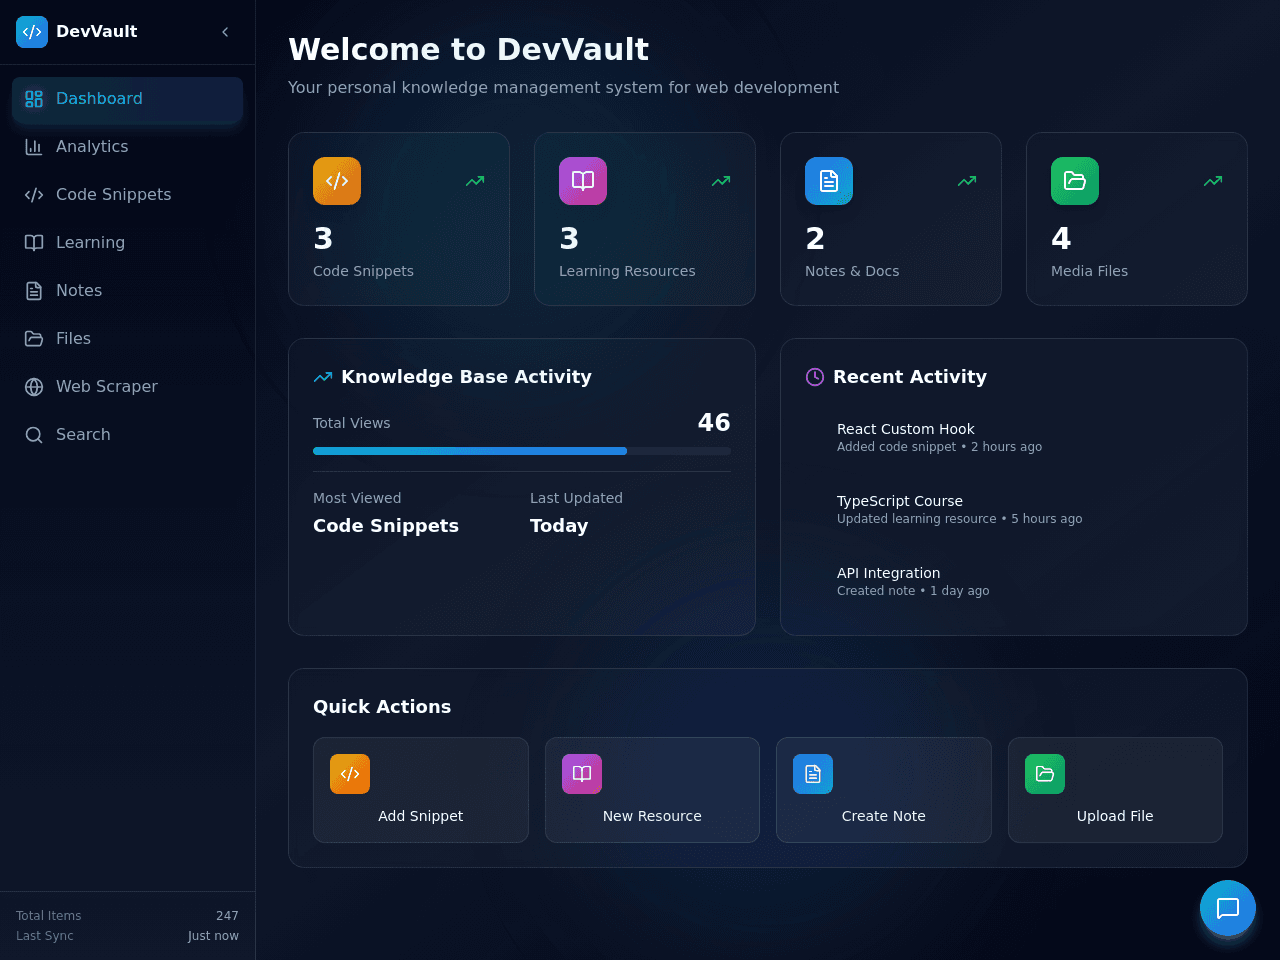Image resolution: width=1280 pixels, height=960 pixels.
Task: Click the Most Viewed value Code Snippets
Action: [x=386, y=526]
